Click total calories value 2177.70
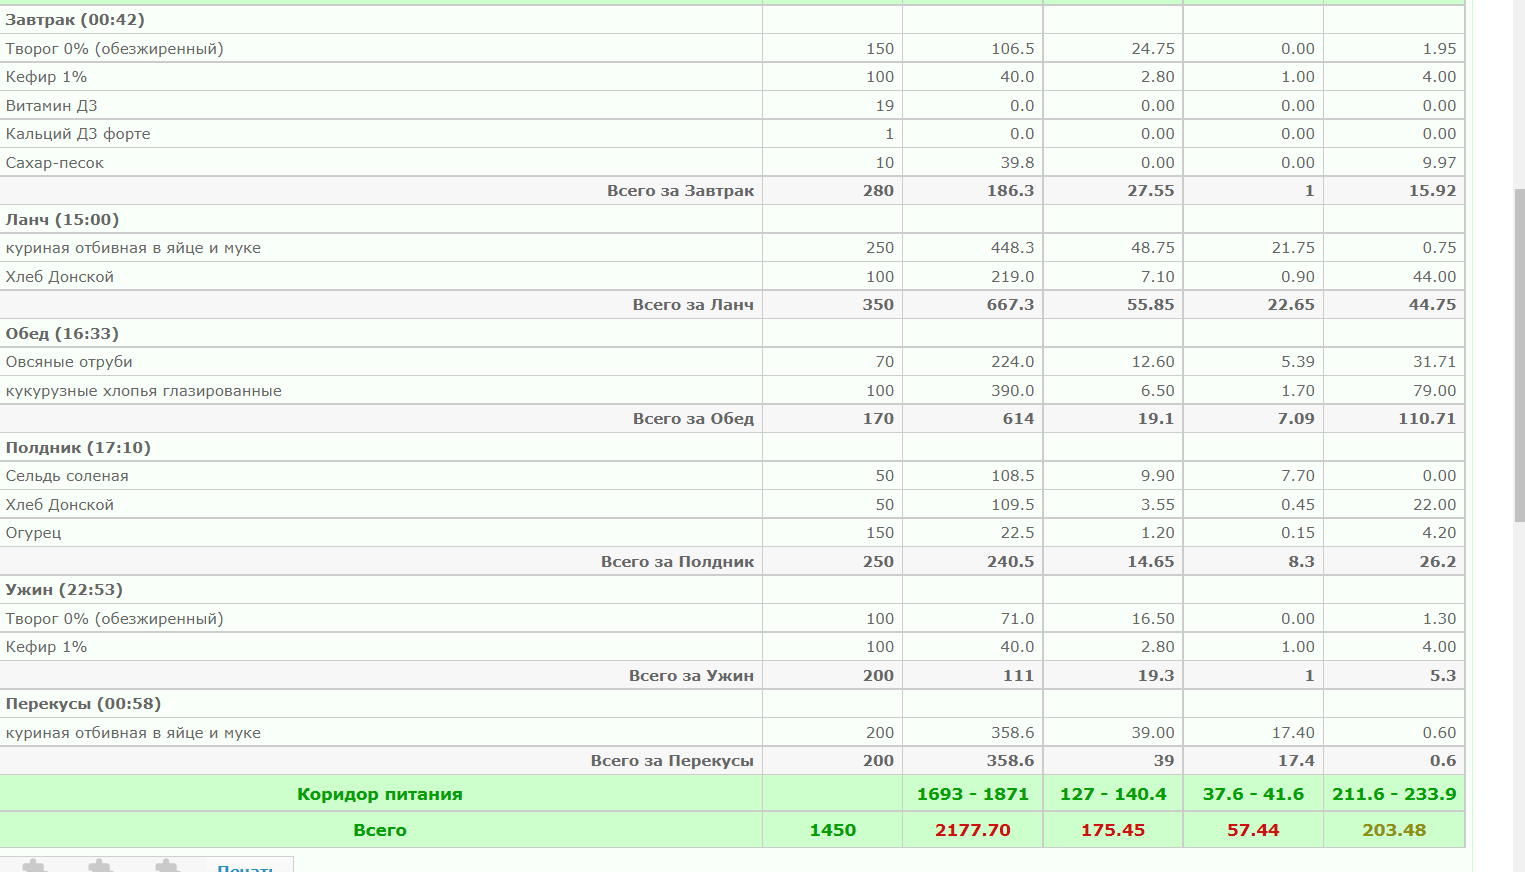 (973, 830)
